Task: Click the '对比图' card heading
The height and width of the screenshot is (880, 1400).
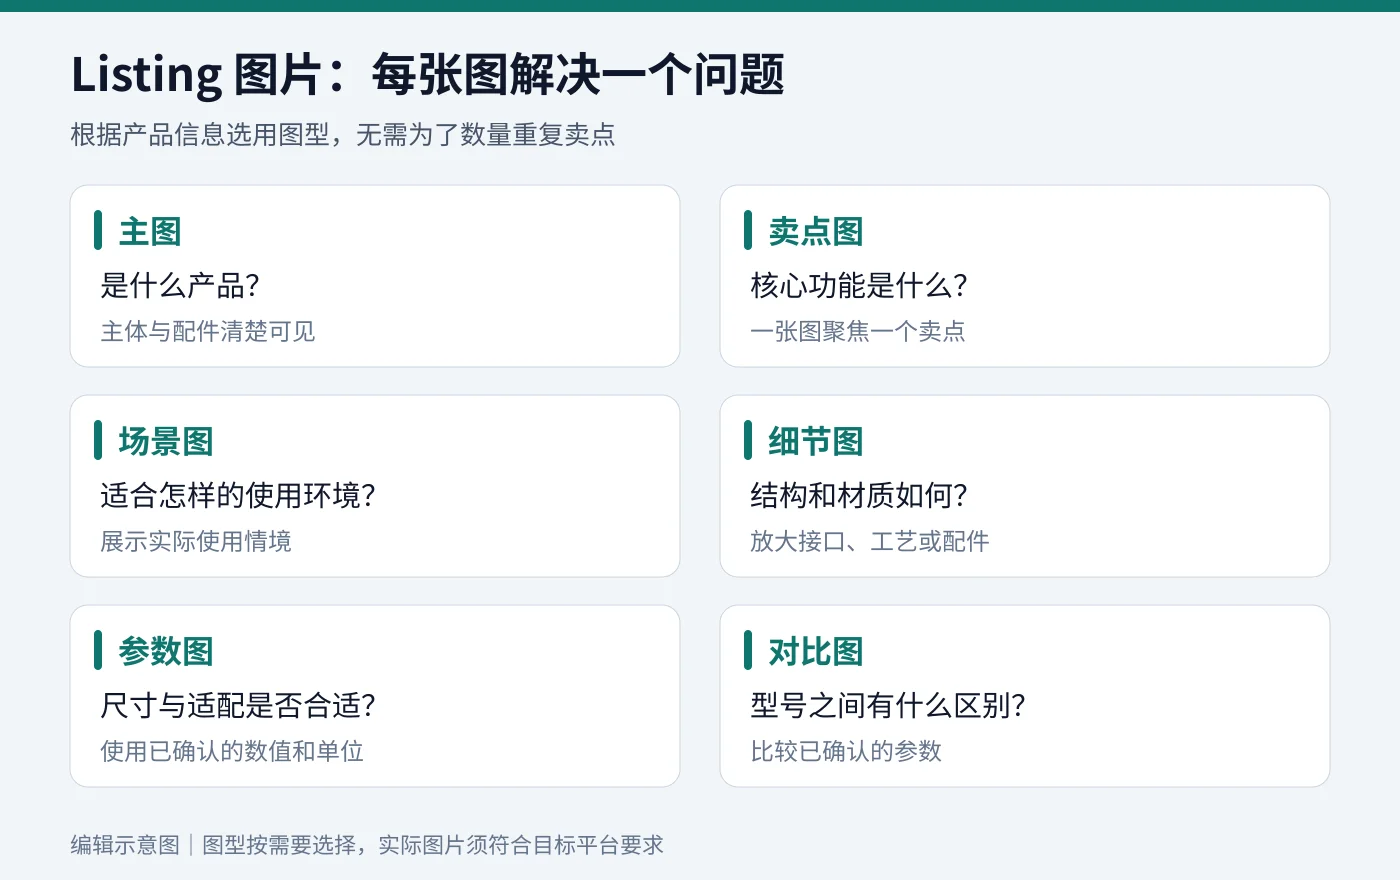Action: tap(816, 651)
